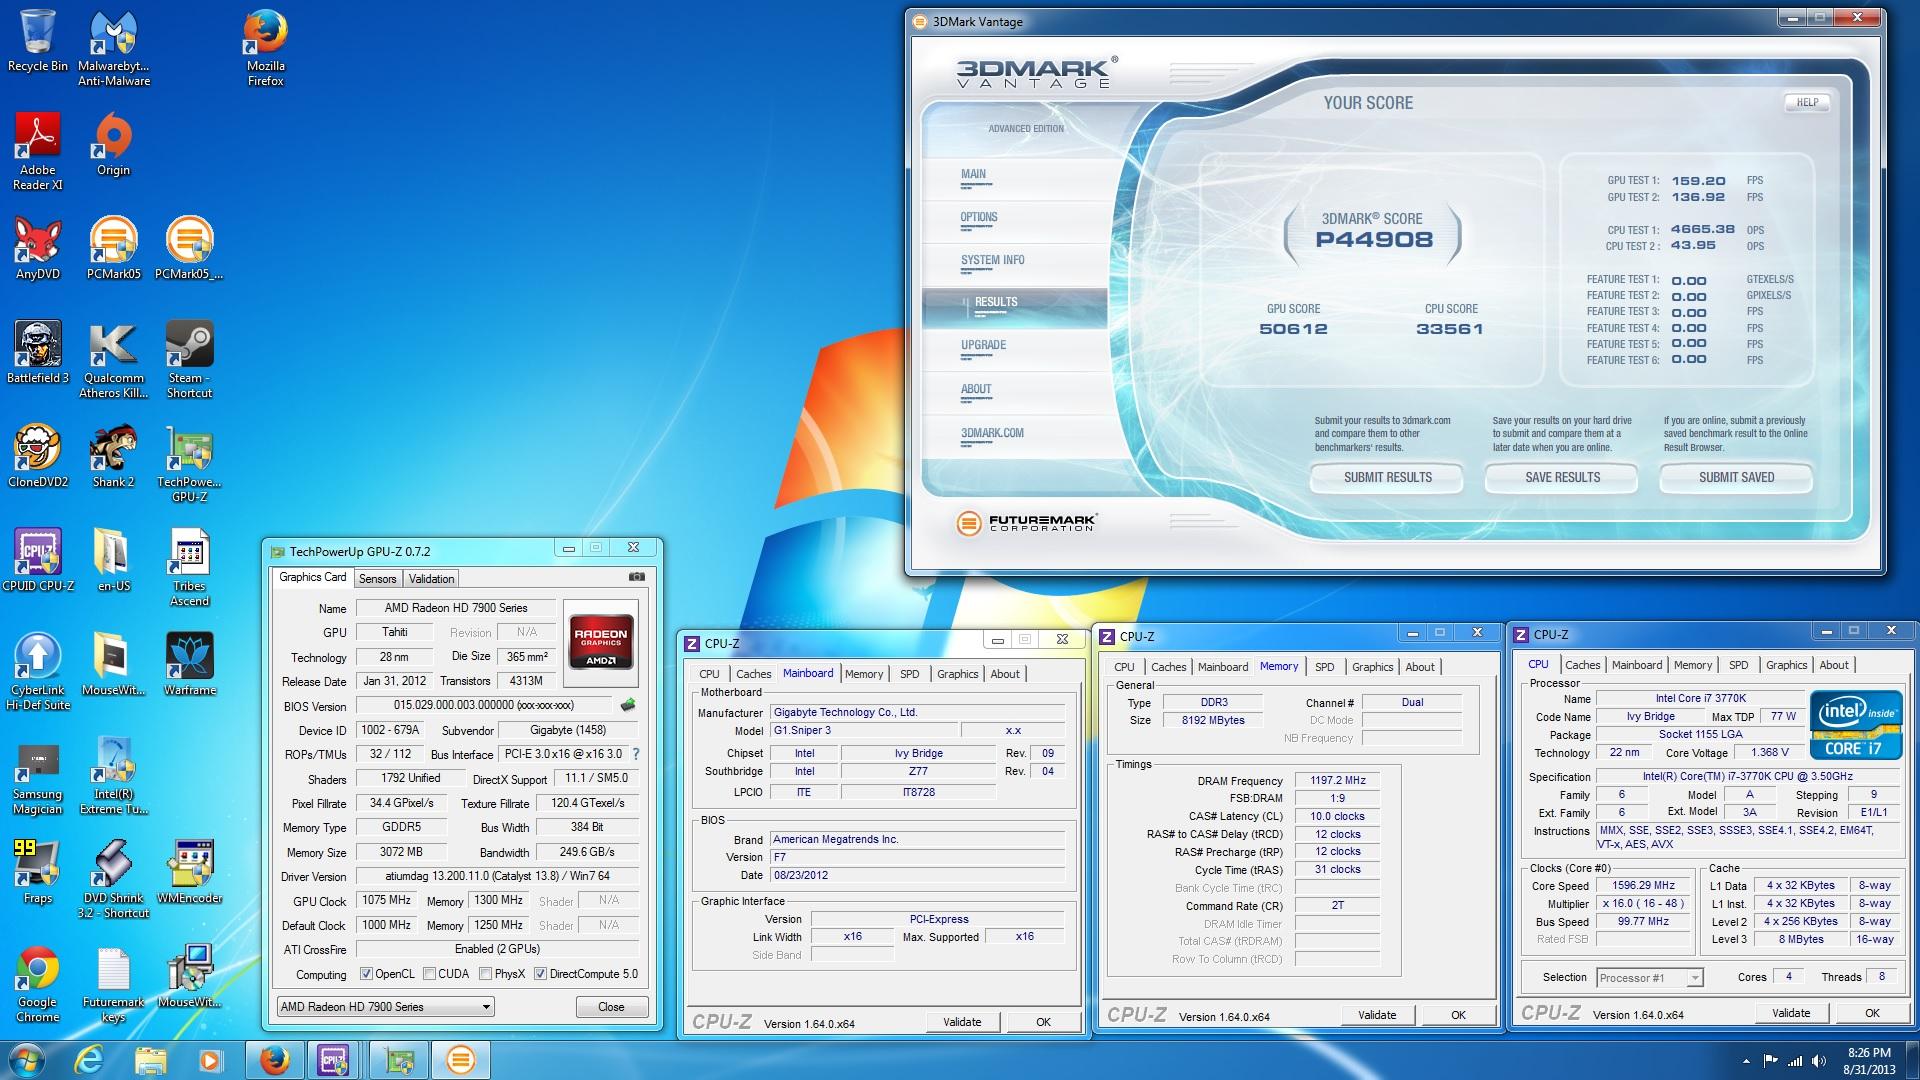This screenshot has height=1080, width=1920.
Task: Launch CPUID CPU-Z desktop icon
Action: pyautogui.click(x=37, y=561)
